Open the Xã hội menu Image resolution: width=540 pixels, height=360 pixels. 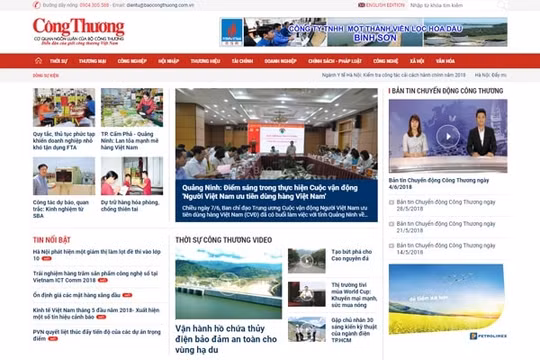pos(417,61)
